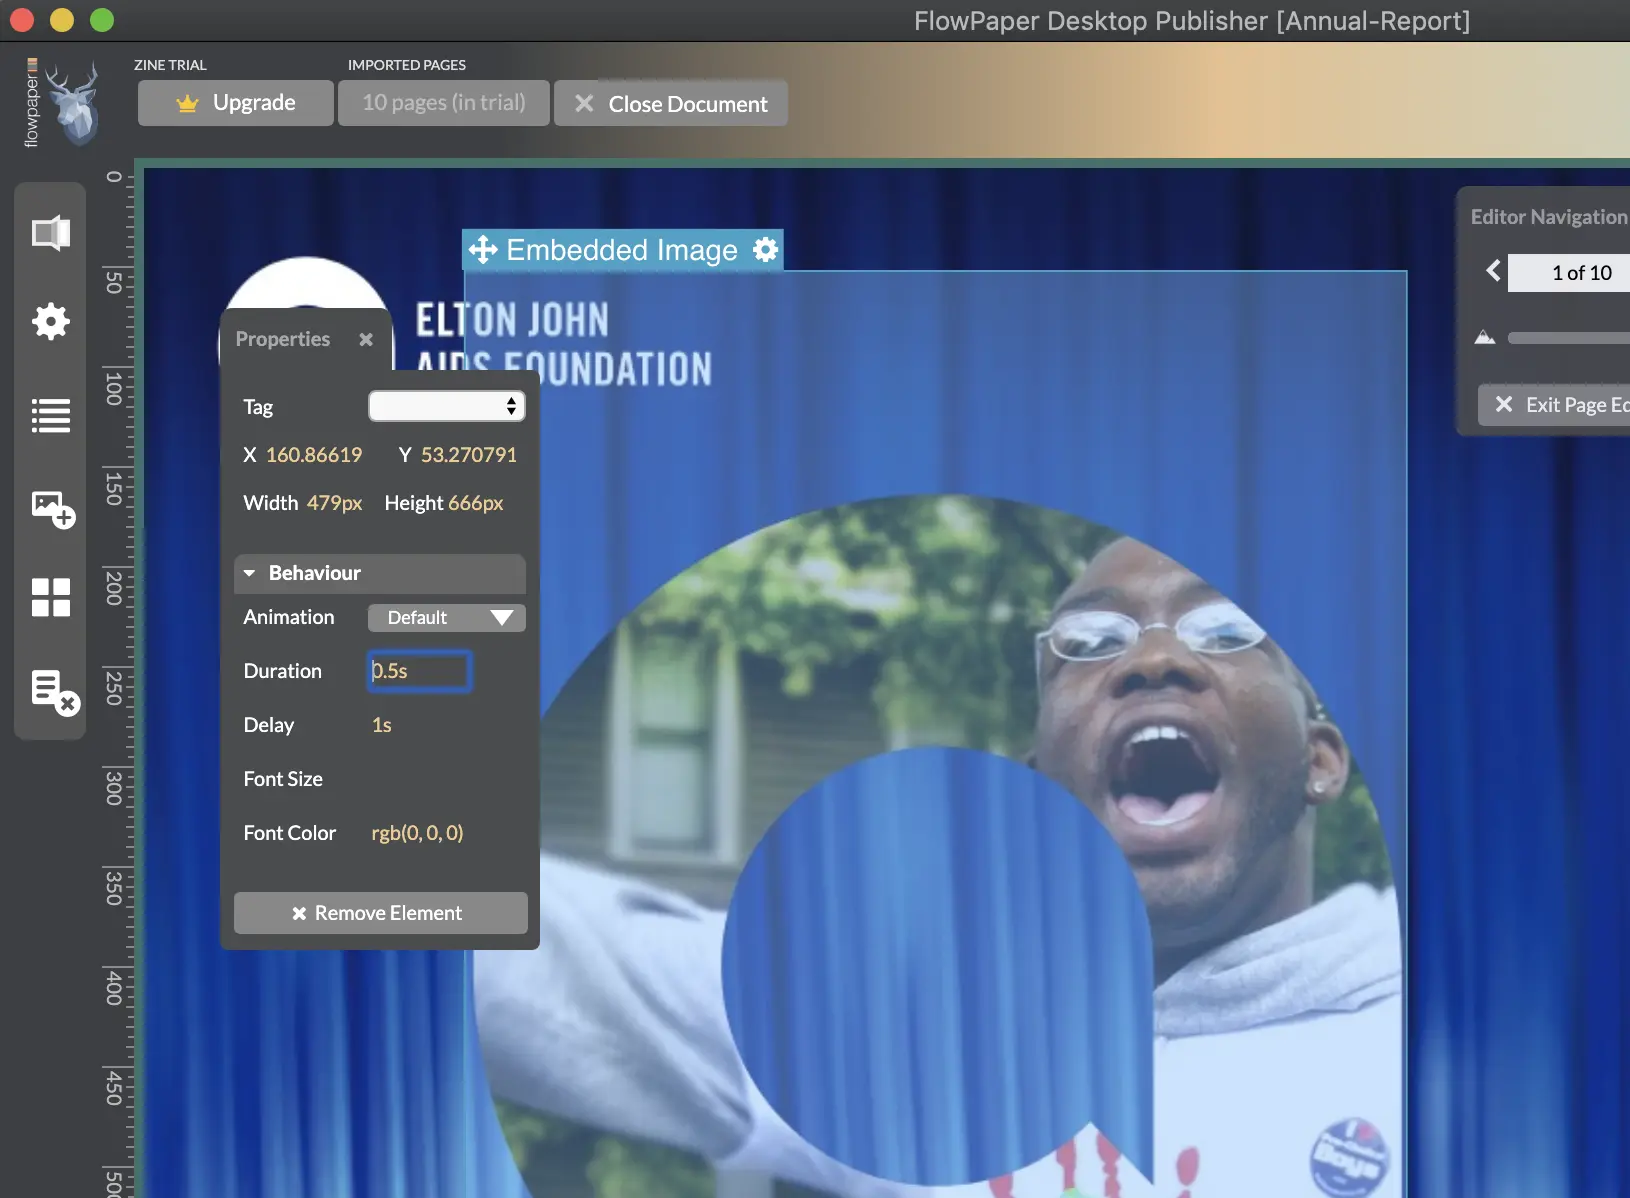Screen dimensions: 1630x1198
Task: Click the Properties panel title
Action: (283, 339)
